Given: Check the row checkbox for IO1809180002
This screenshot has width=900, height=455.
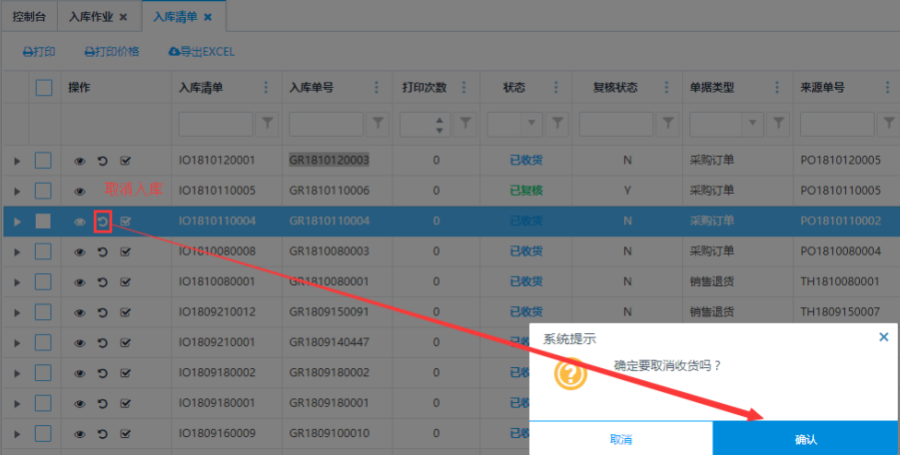Looking at the screenshot, I should (x=43, y=372).
